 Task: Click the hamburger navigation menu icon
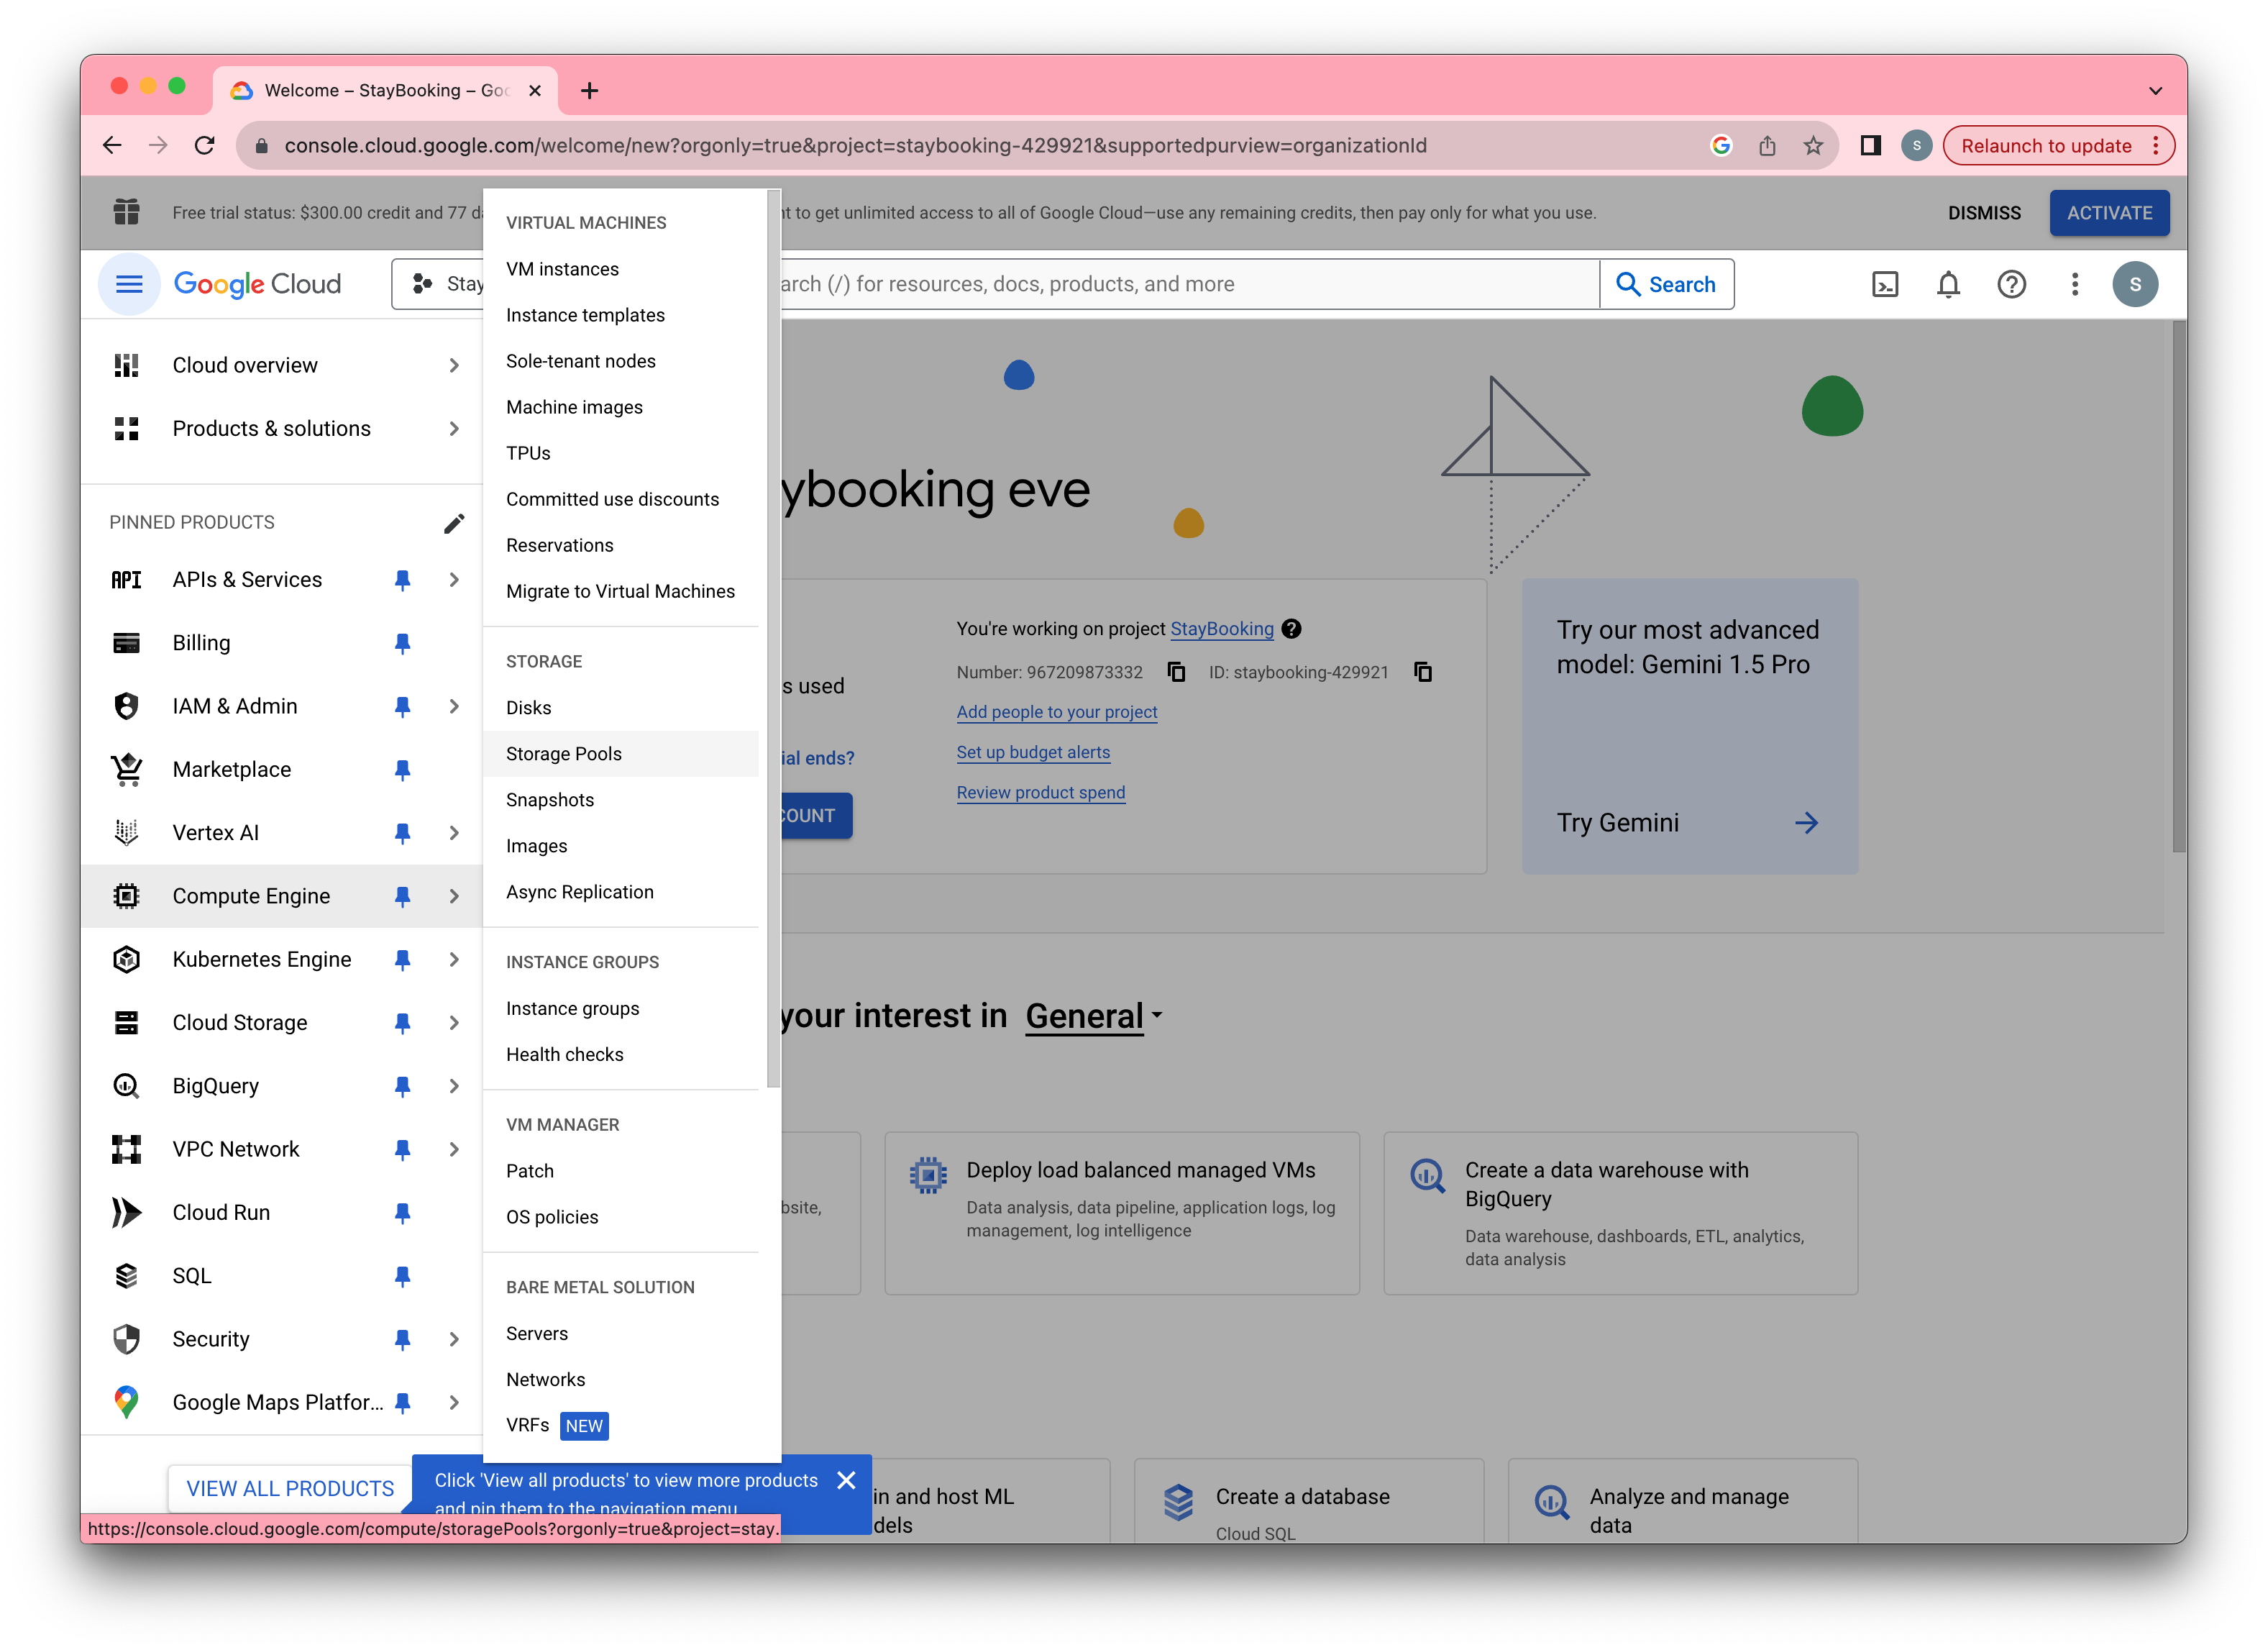pyautogui.click(x=129, y=285)
